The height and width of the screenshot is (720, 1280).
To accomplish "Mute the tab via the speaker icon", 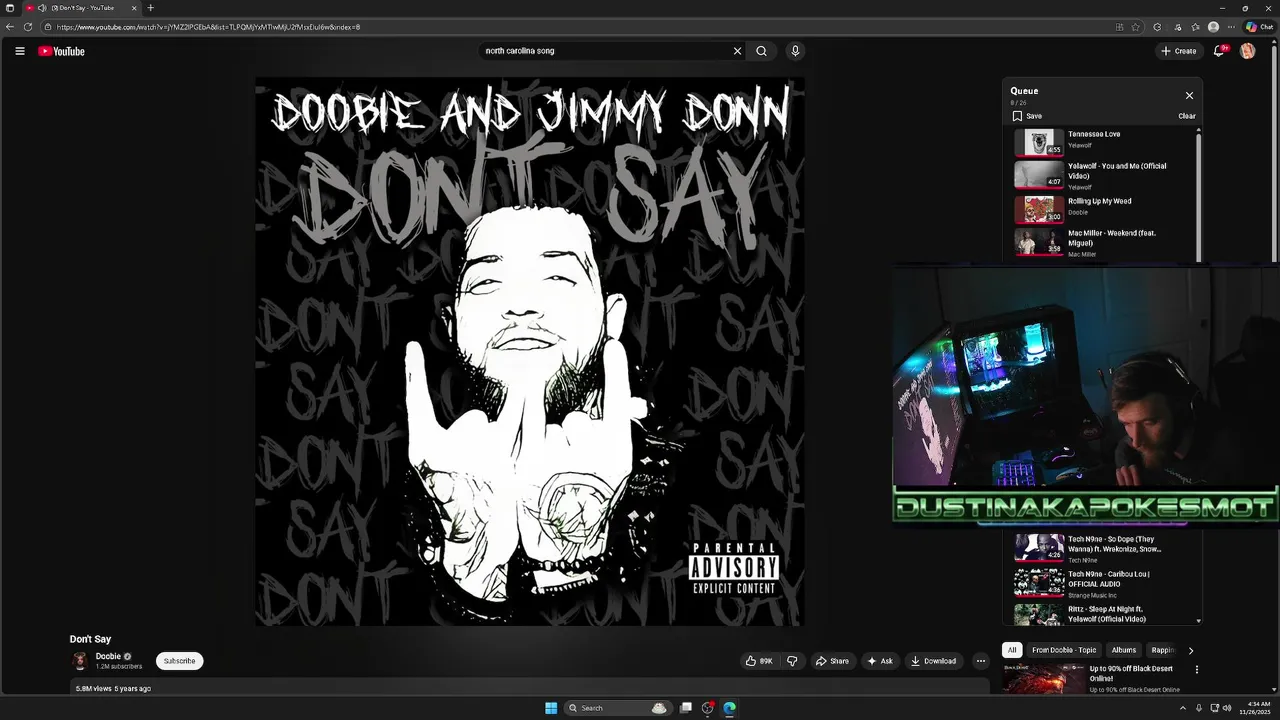I will tap(42, 8).
